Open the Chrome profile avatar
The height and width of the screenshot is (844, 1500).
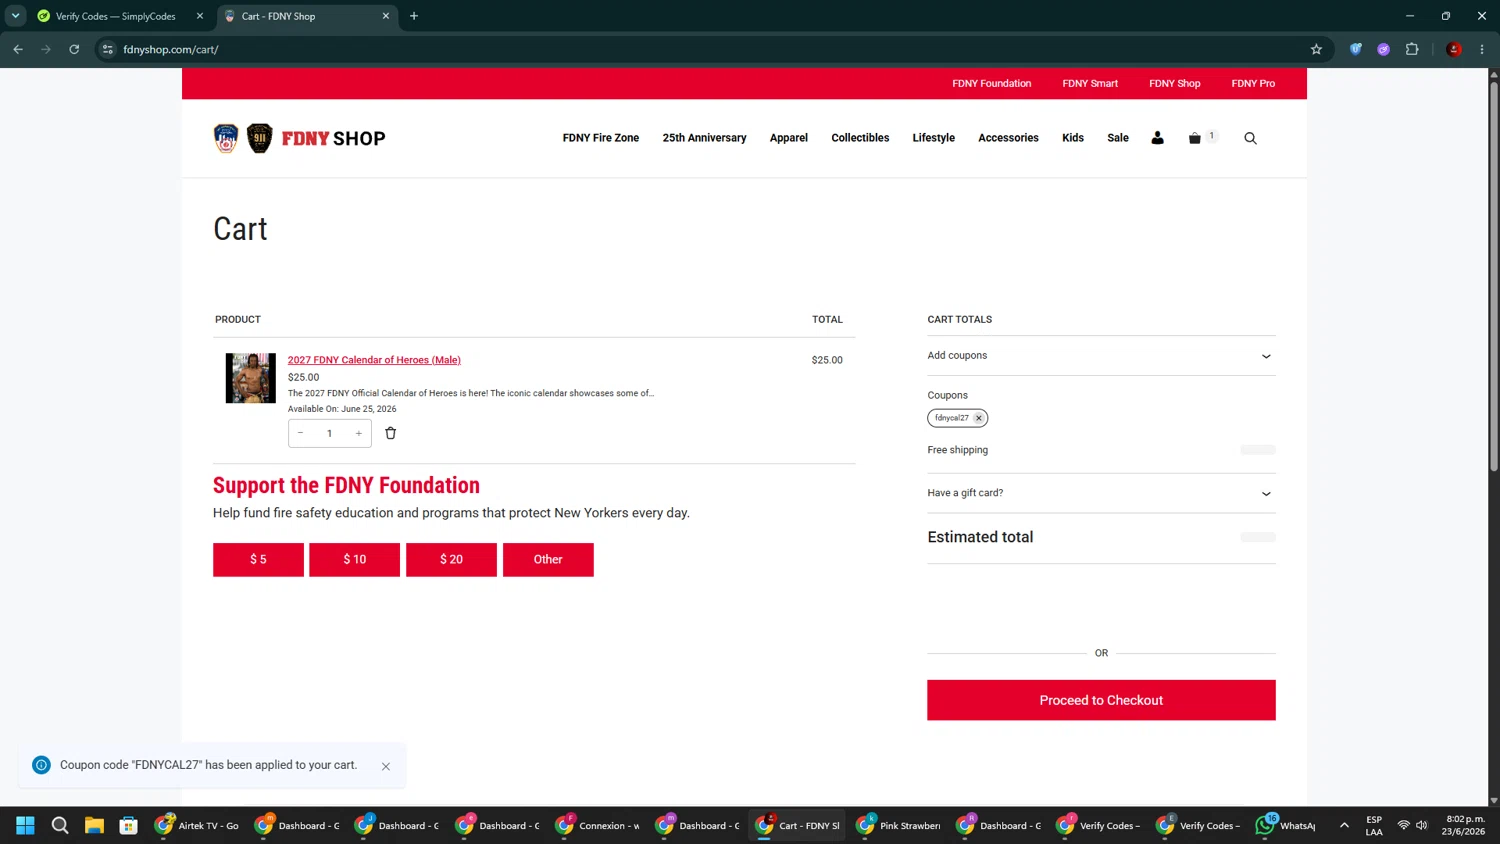point(1454,49)
